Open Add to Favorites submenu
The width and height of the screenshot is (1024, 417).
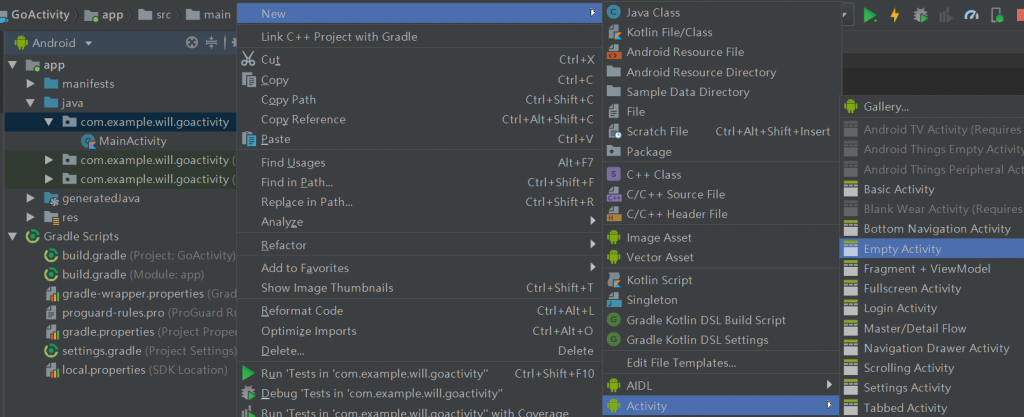point(418,268)
